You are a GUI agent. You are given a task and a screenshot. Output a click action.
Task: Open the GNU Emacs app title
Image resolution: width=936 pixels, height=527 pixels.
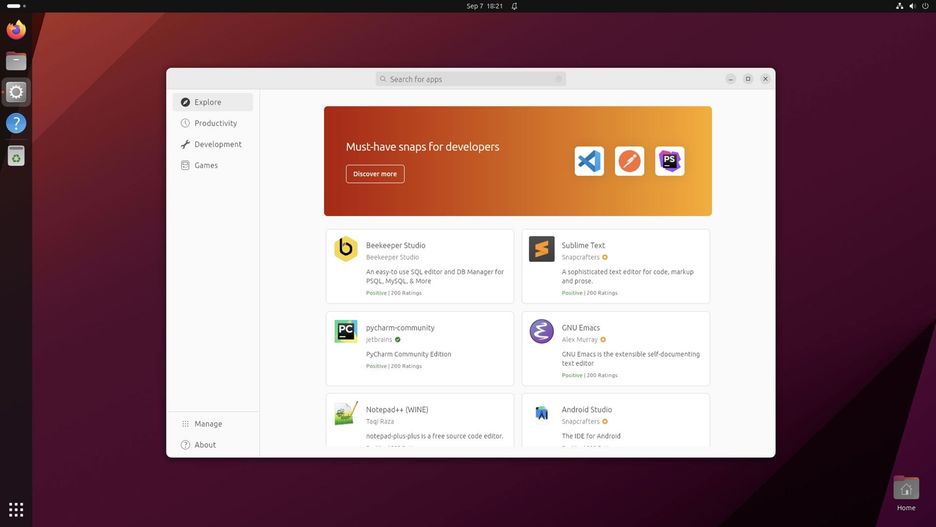(581, 328)
